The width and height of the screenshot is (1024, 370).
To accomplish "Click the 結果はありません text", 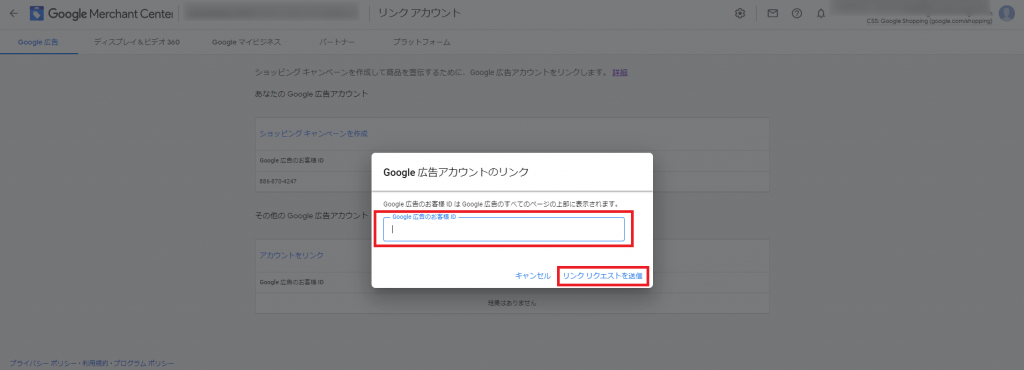I will click(x=512, y=303).
